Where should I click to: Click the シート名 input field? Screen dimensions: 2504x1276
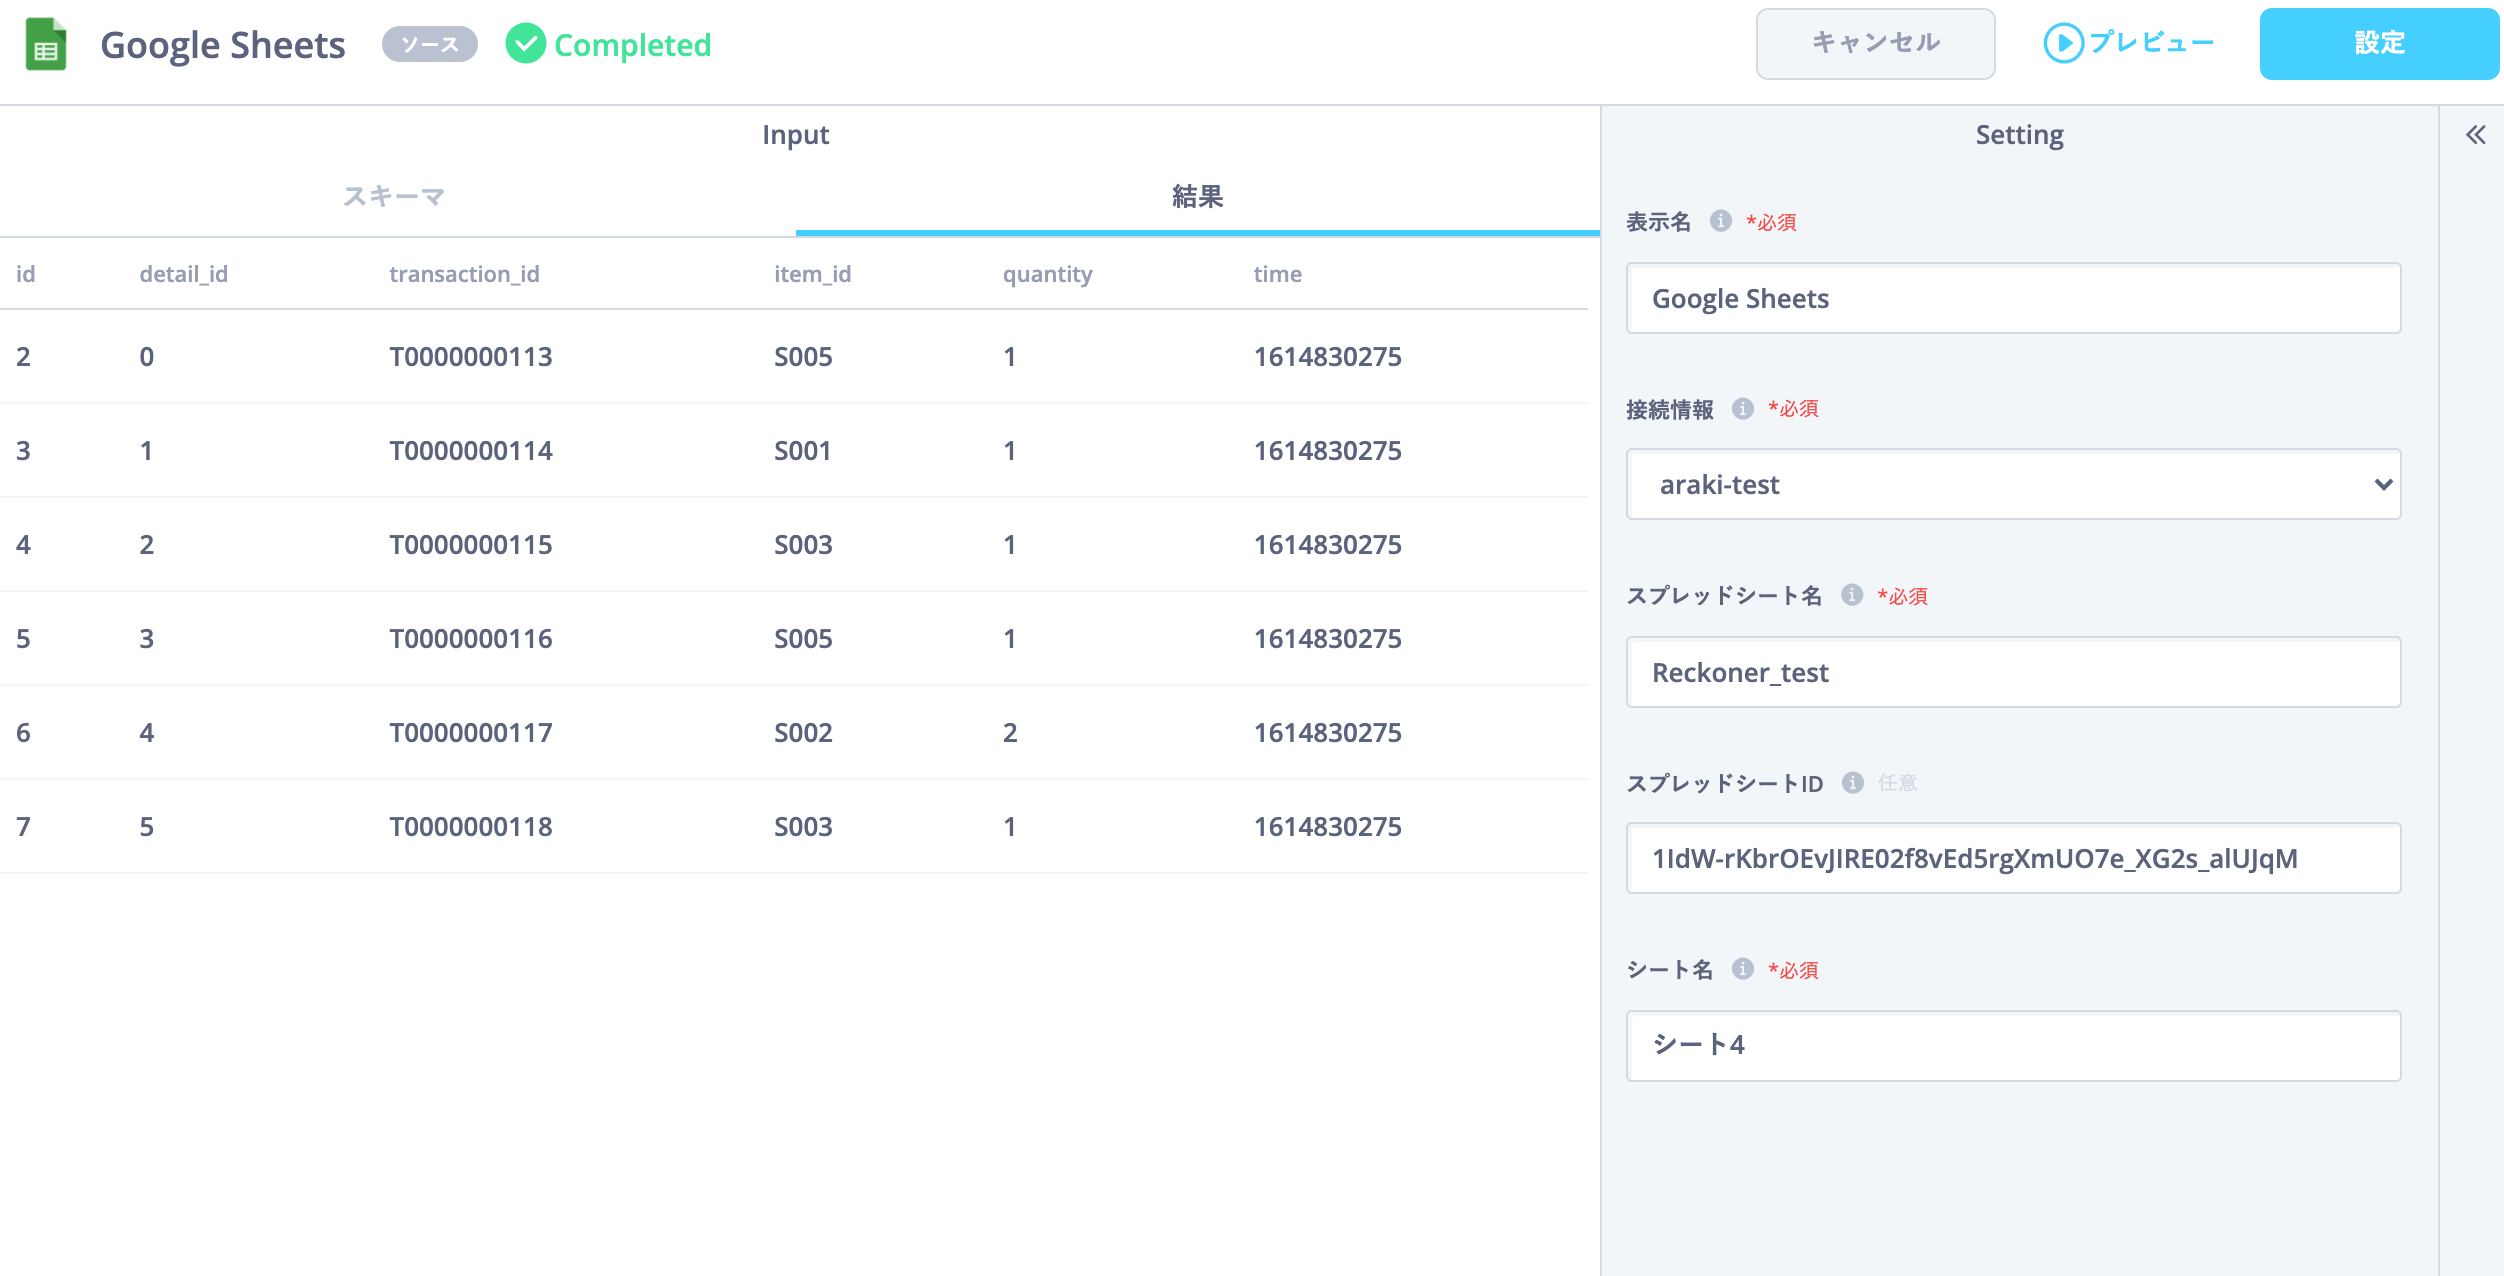click(2013, 1045)
